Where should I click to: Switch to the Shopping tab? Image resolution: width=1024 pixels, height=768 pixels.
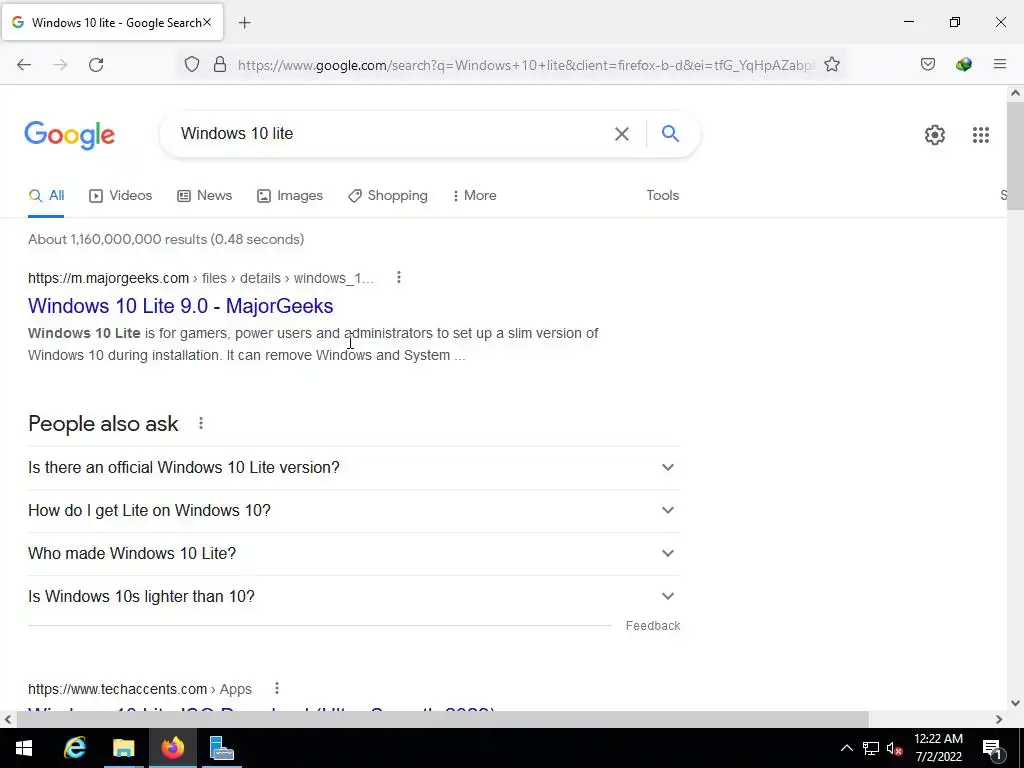[x=388, y=195]
